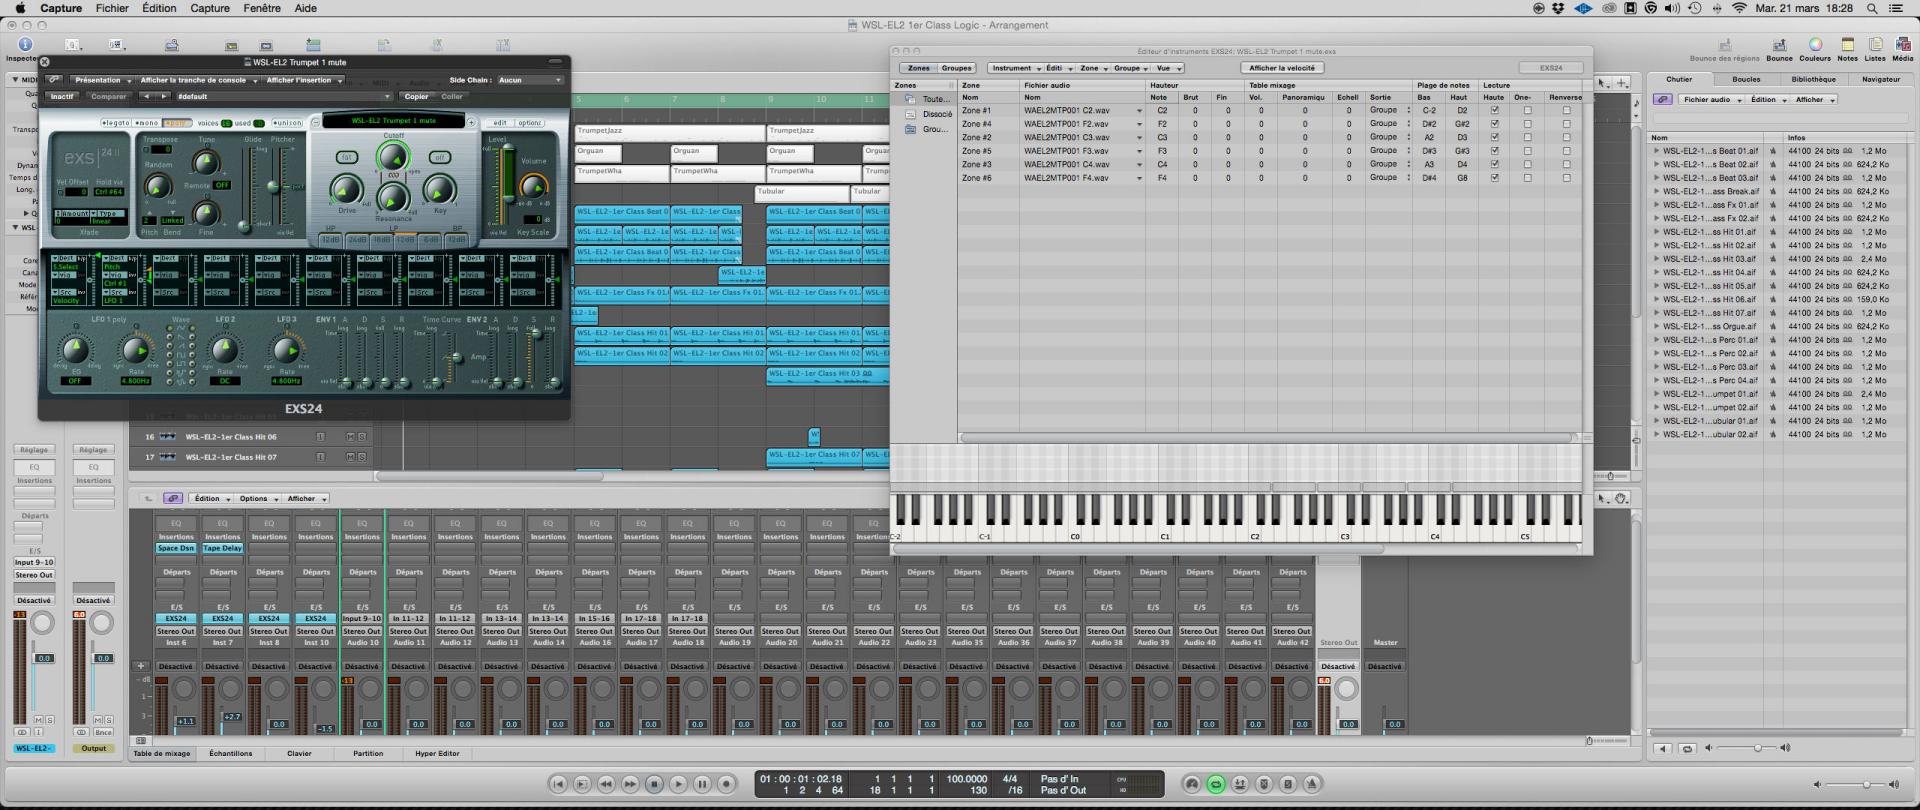Toggle Haute checkbox for Zone #6

[1495, 178]
